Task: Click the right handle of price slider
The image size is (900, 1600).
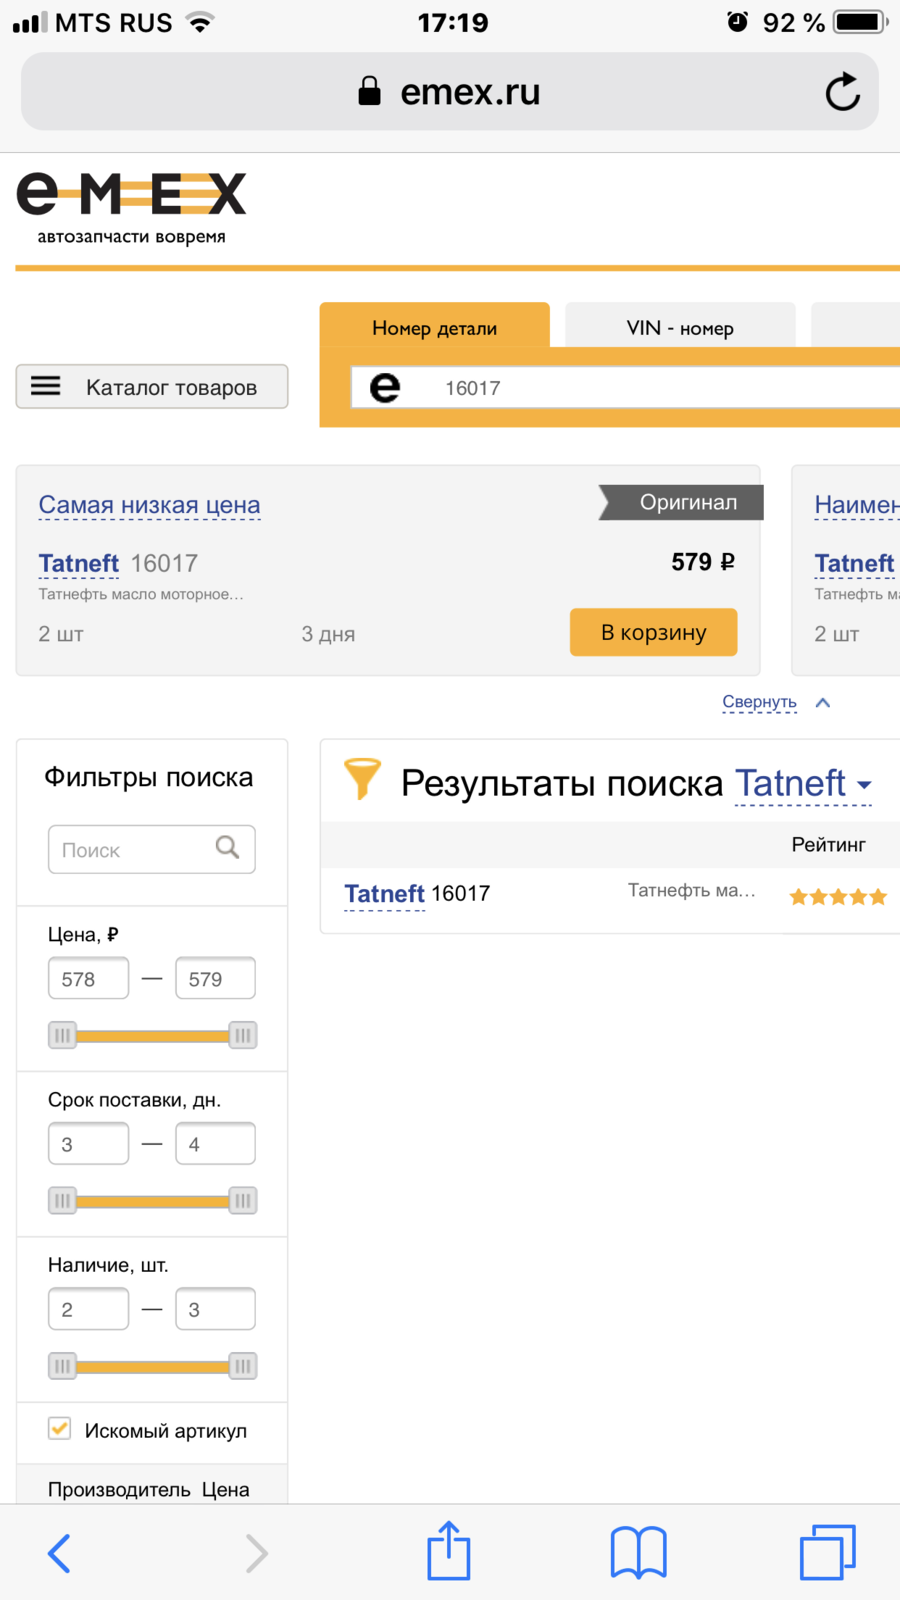Action: click(242, 1035)
